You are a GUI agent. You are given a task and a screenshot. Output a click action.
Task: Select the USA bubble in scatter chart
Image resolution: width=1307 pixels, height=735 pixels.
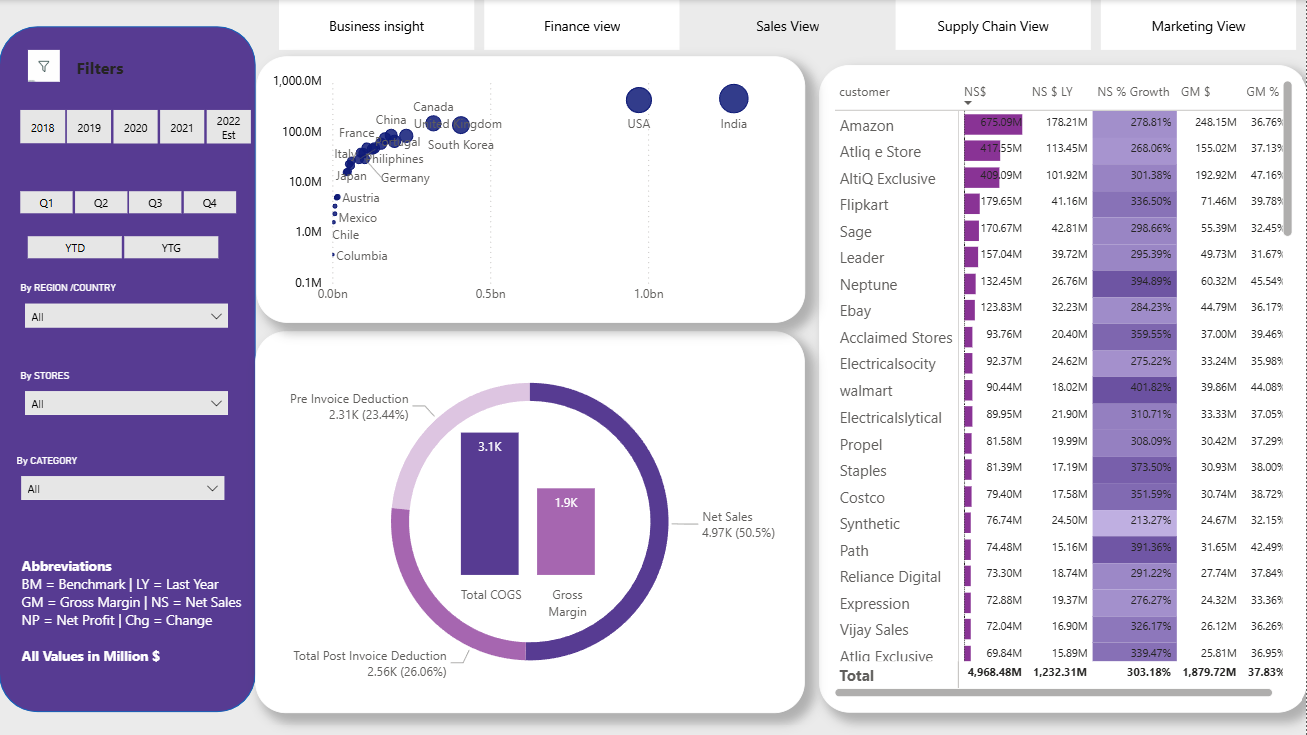638,100
